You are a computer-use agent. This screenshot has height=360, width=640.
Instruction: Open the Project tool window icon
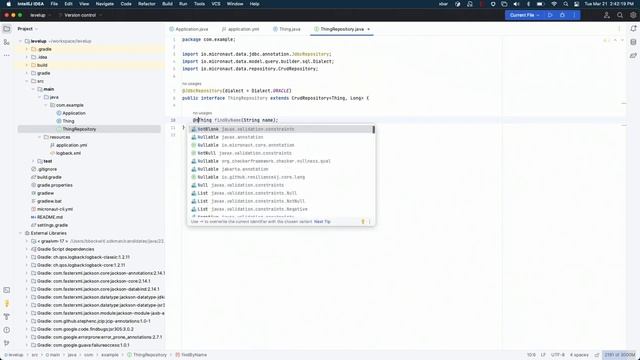pyautogui.click(x=7, y=29)
